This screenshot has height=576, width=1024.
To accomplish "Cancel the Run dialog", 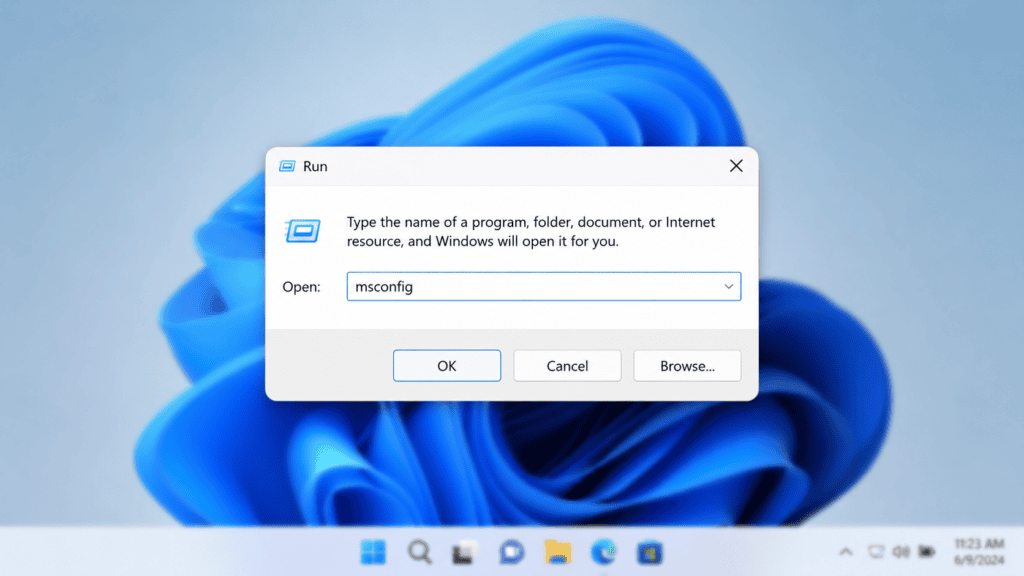I will point(567,366).
